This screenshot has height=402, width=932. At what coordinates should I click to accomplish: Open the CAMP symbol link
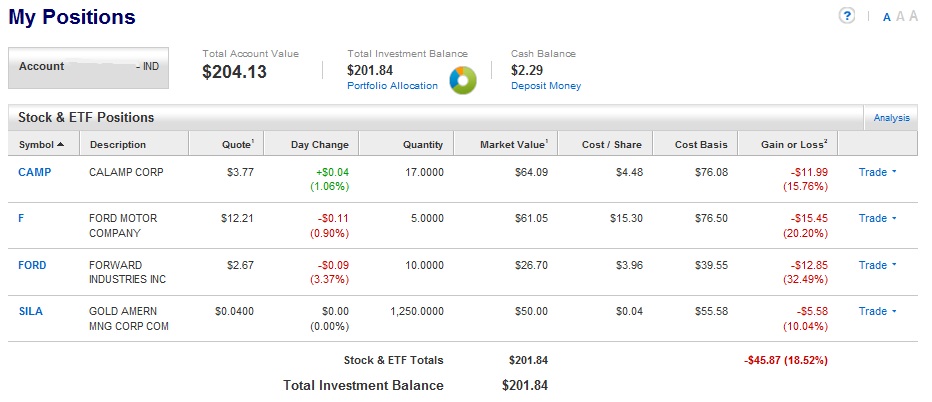pyautogui.click(x=34, y=172)
